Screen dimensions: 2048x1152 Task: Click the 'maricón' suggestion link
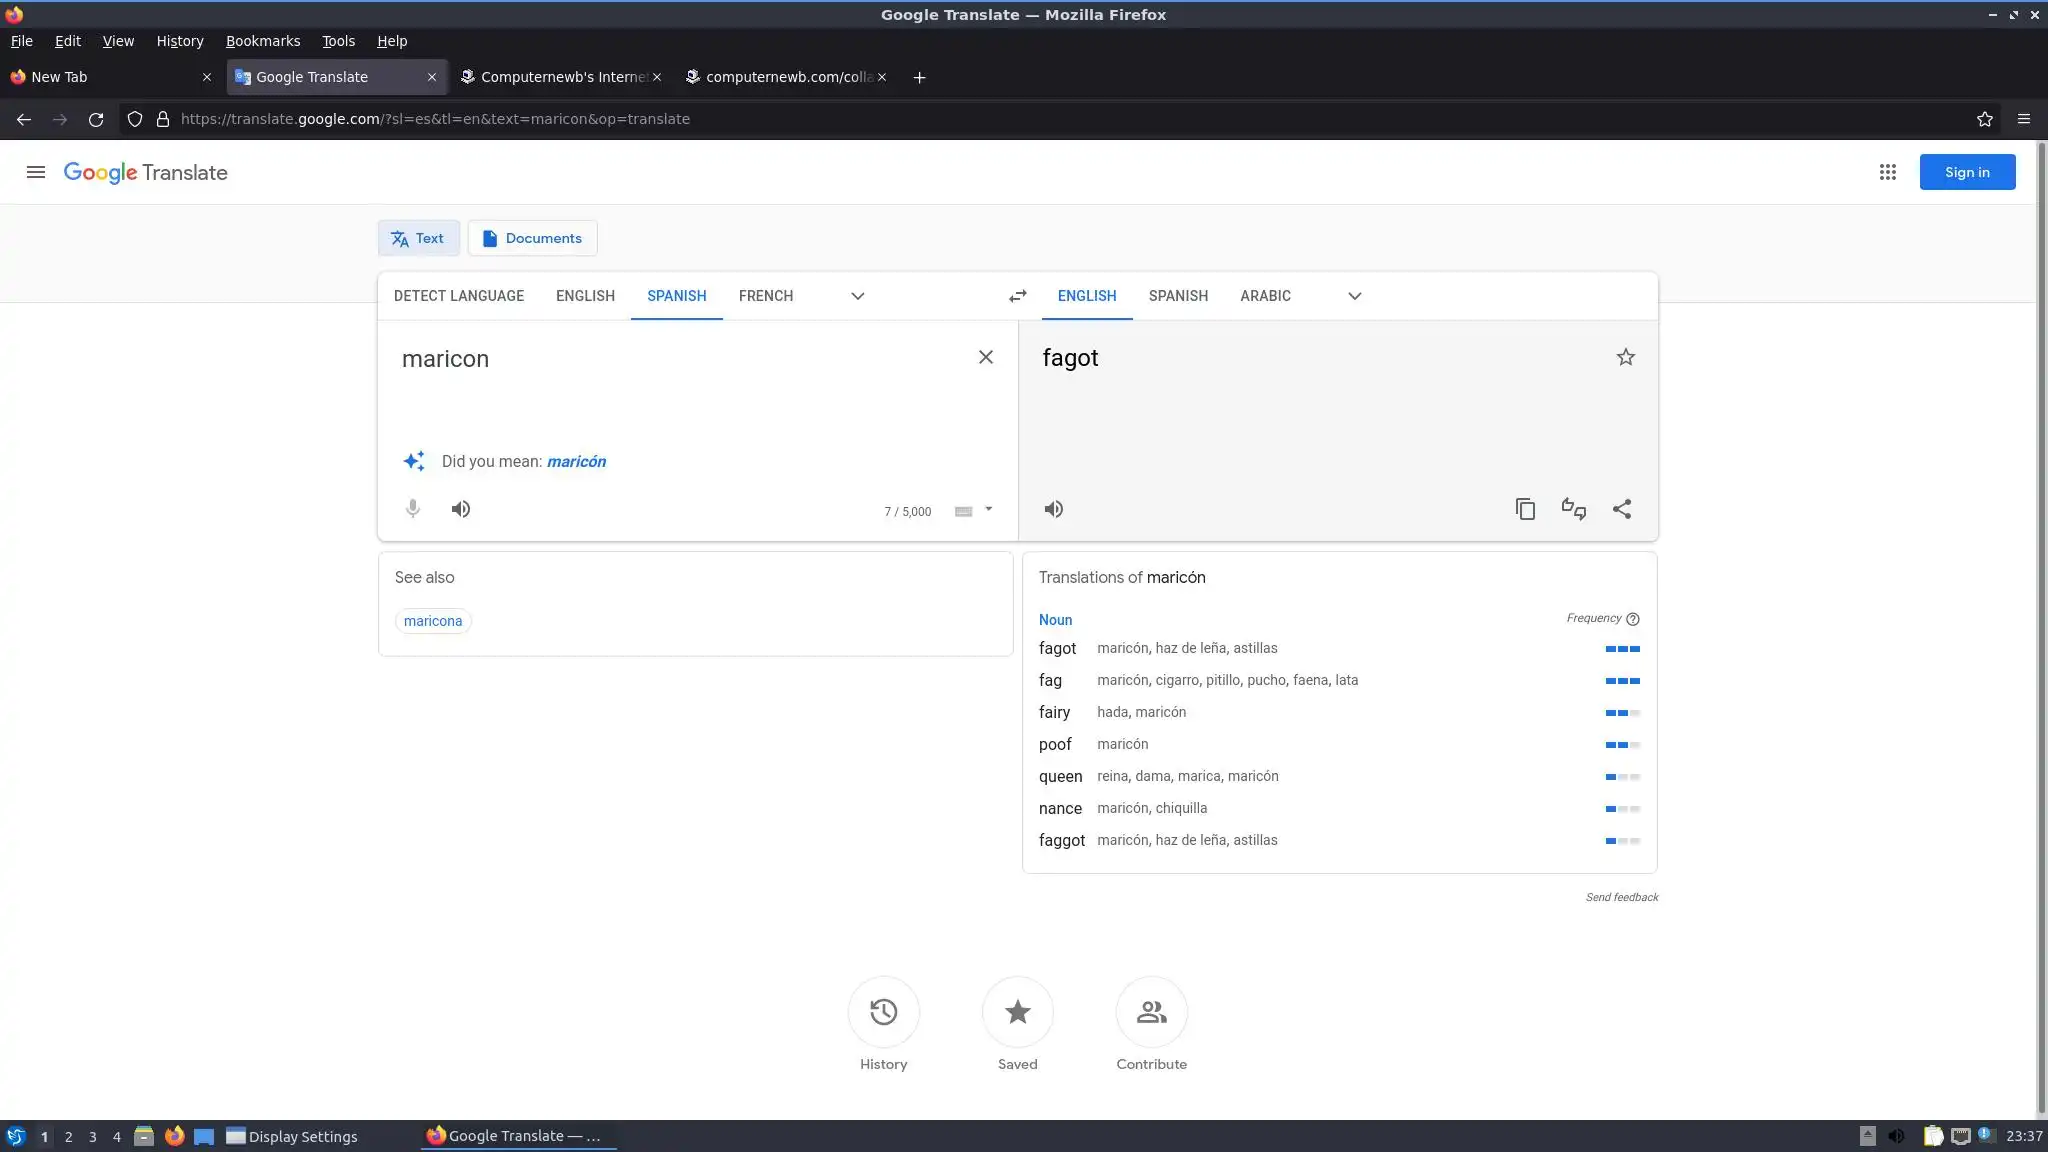[x=576, y=461]
